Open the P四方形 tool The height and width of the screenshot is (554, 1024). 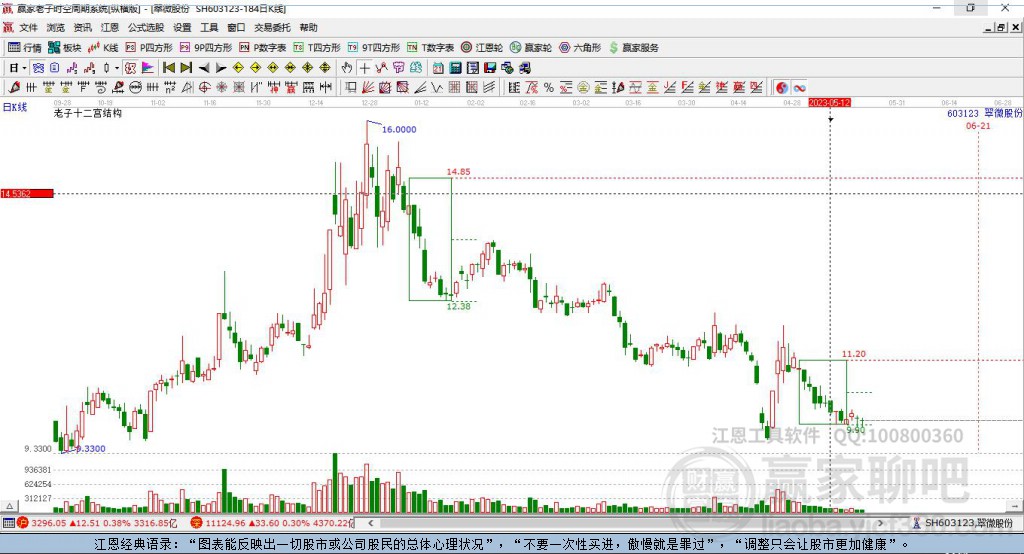pos(149,48)
